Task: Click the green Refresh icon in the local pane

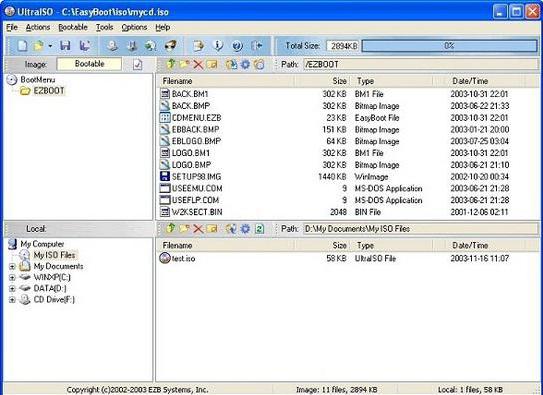Action: (x=259, y=229)
